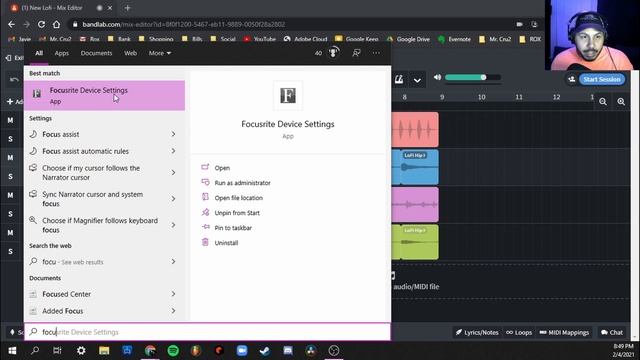Click Open in the preview pane

[x=222, y=168]
